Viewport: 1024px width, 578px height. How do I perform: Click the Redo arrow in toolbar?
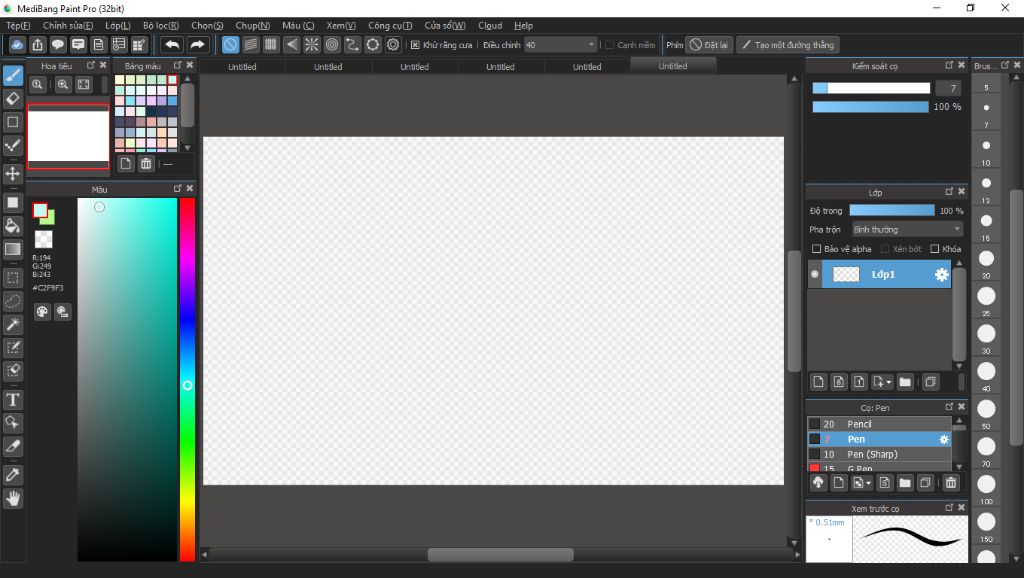(197, 45)
